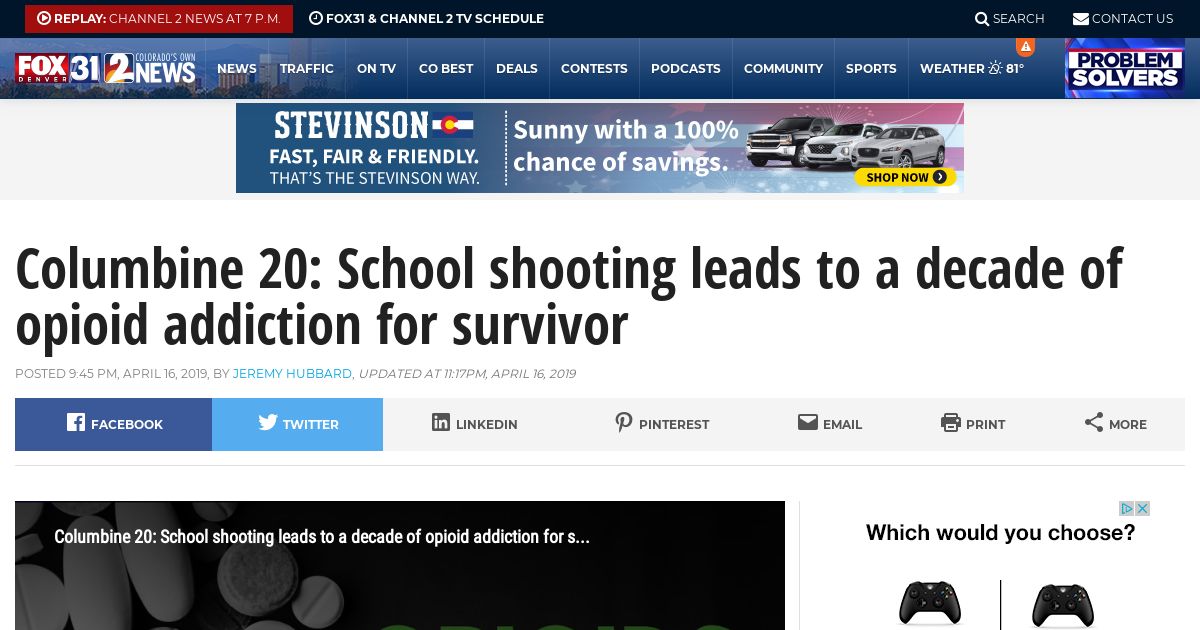Click the LinkedIn logo icon
The width and height of the screenshot is (1200, 630).
point(441,422)
